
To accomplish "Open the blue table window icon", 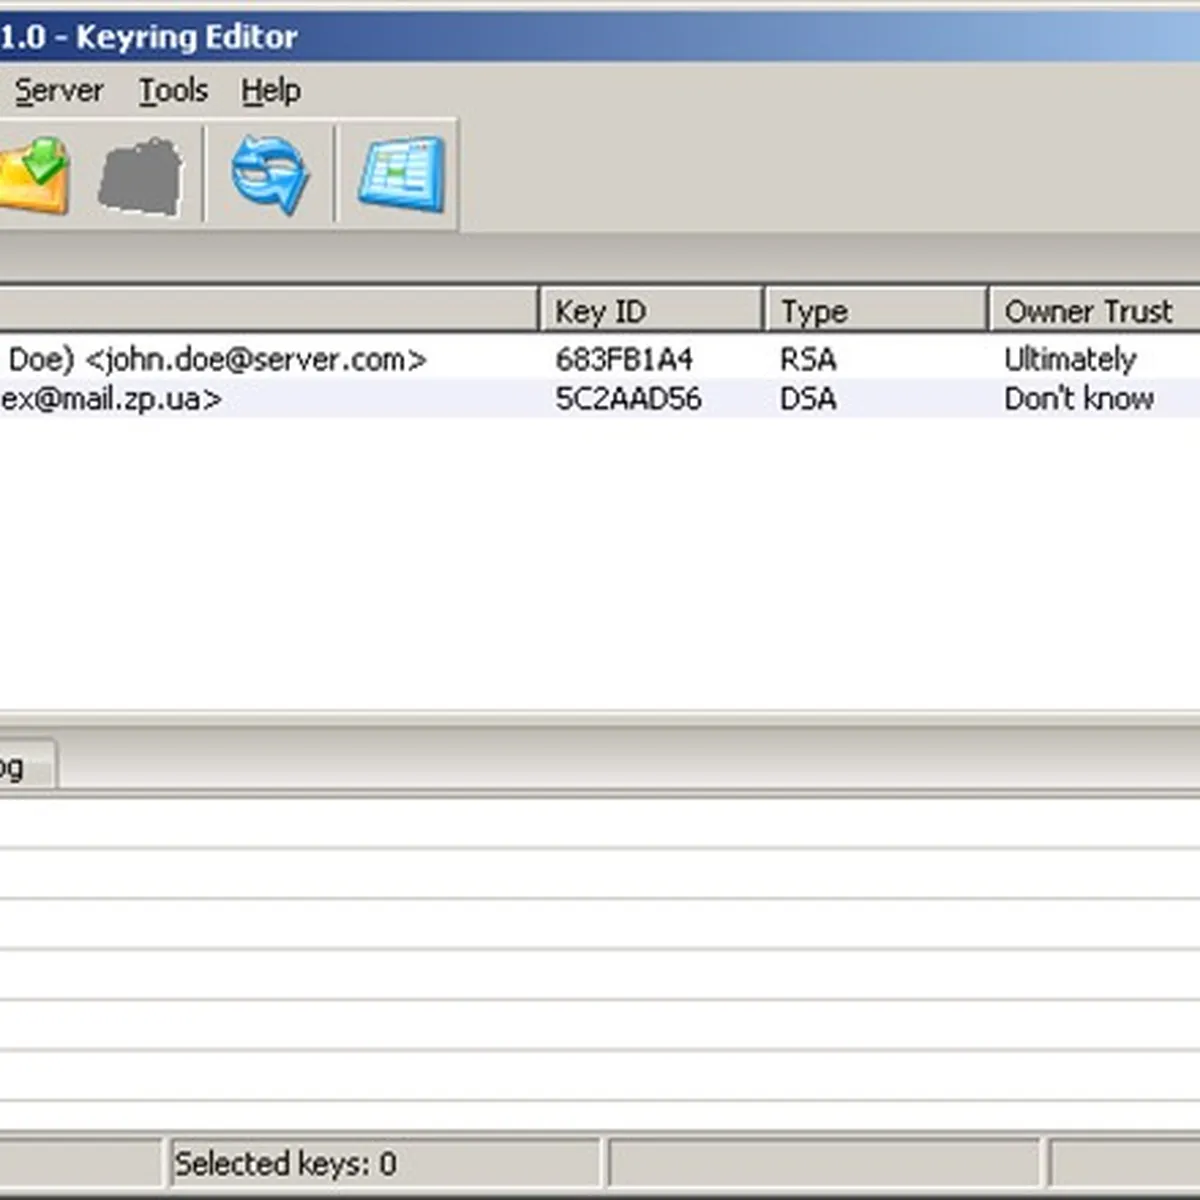I will [401, 174].
